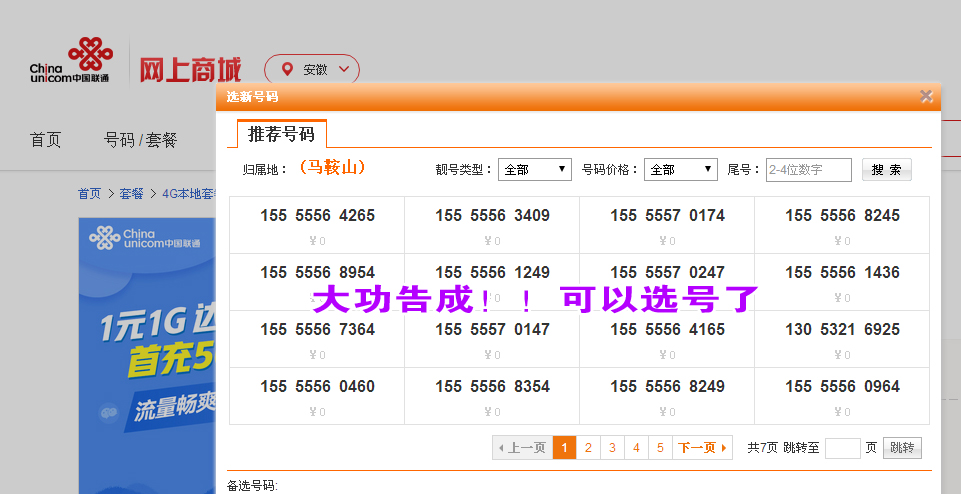
Task: Open the 靓号类型 dropdown
Action: (x=534, y=170)
